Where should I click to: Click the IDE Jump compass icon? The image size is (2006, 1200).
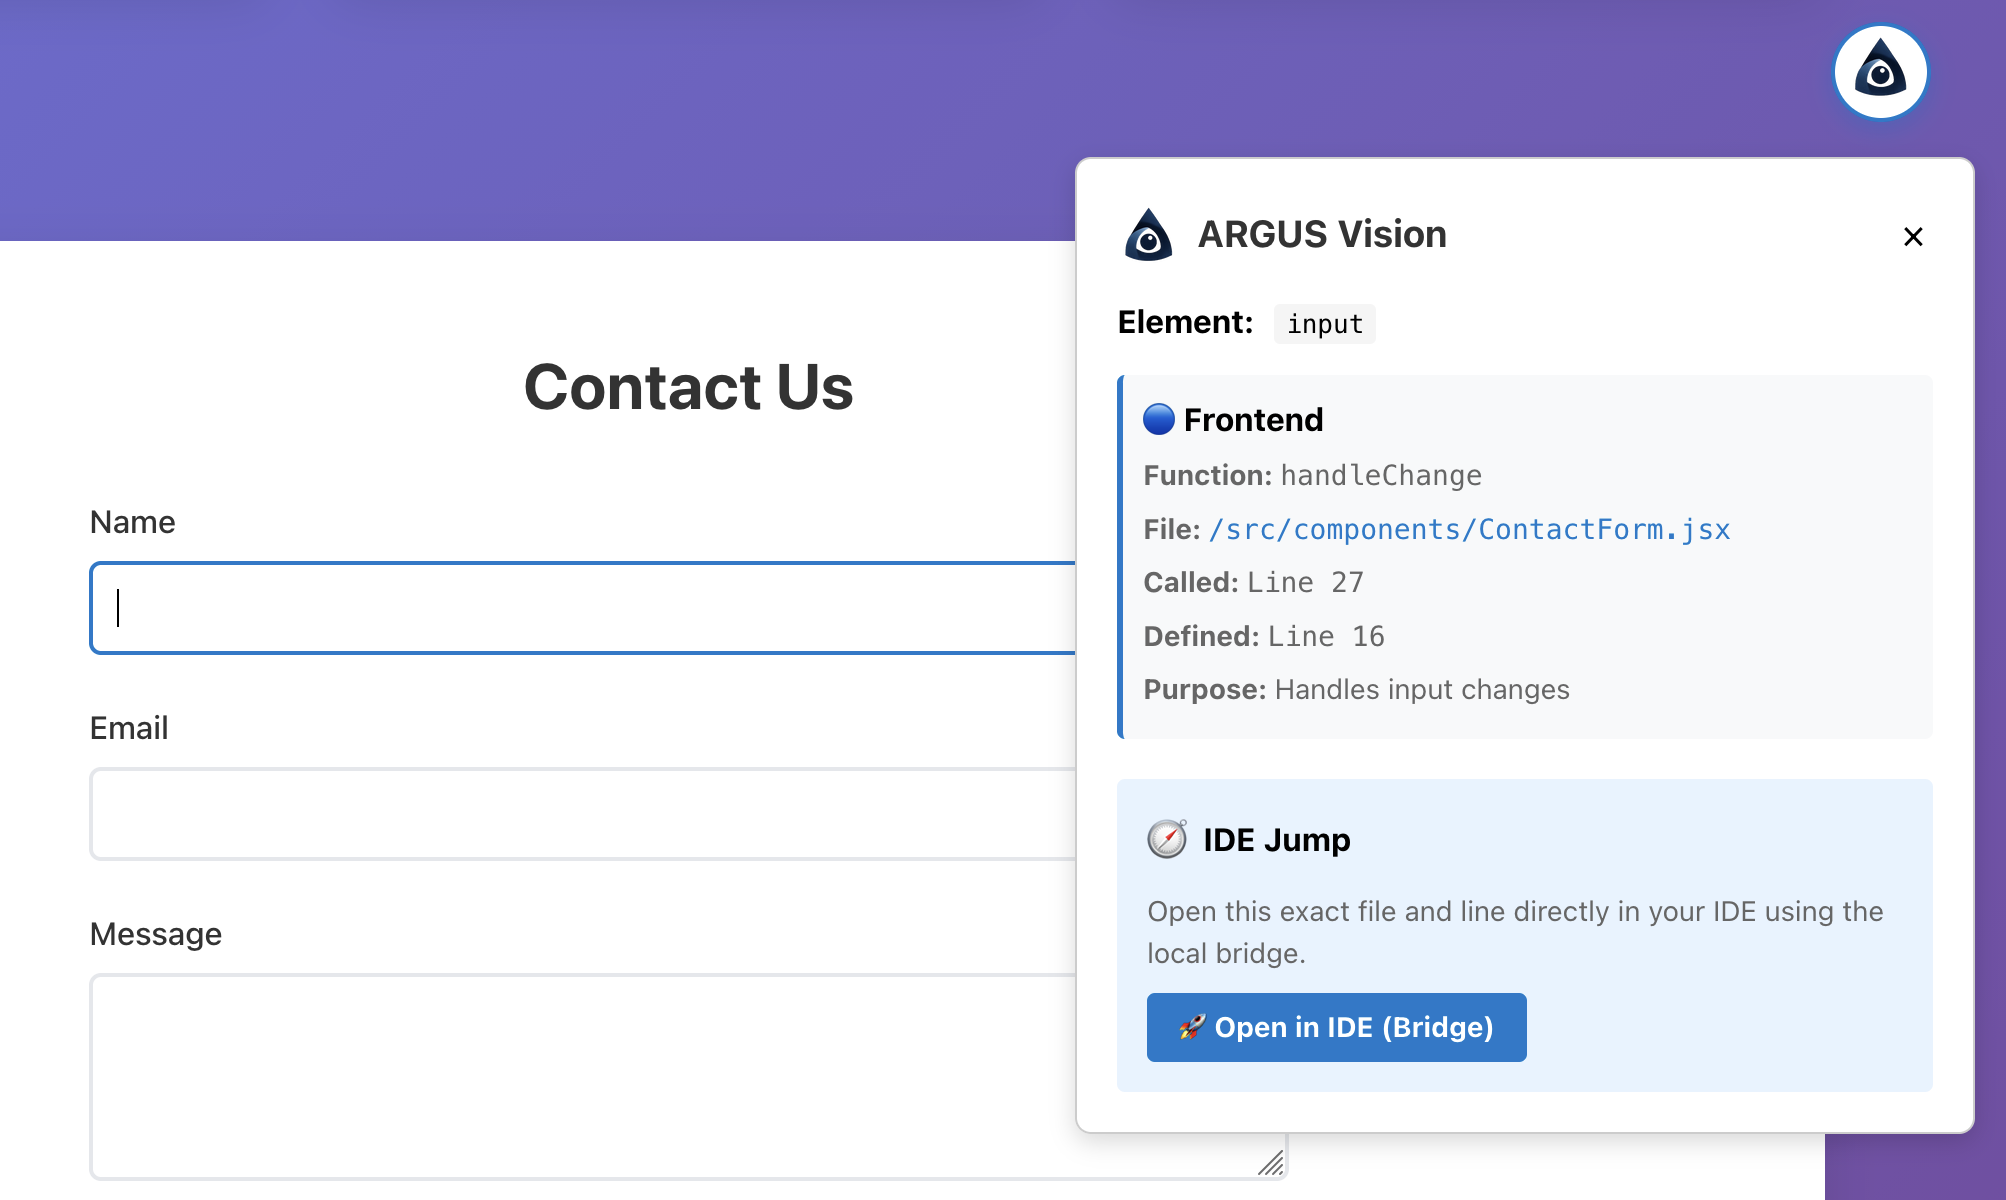[1167, 839]
